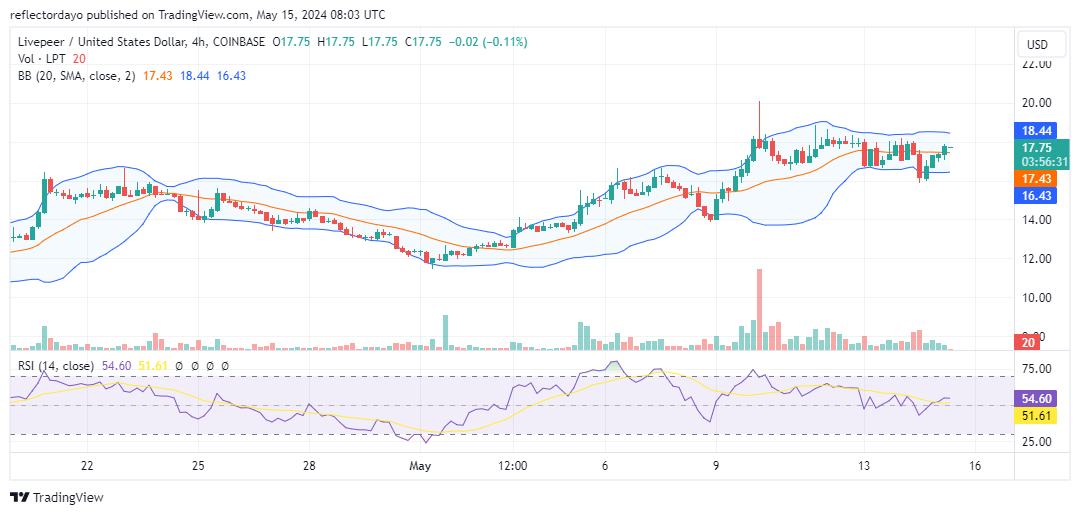Click the 18.44 upper band price tag
The height and width of the screenshot is (515, 1080).
point(1037,129)
